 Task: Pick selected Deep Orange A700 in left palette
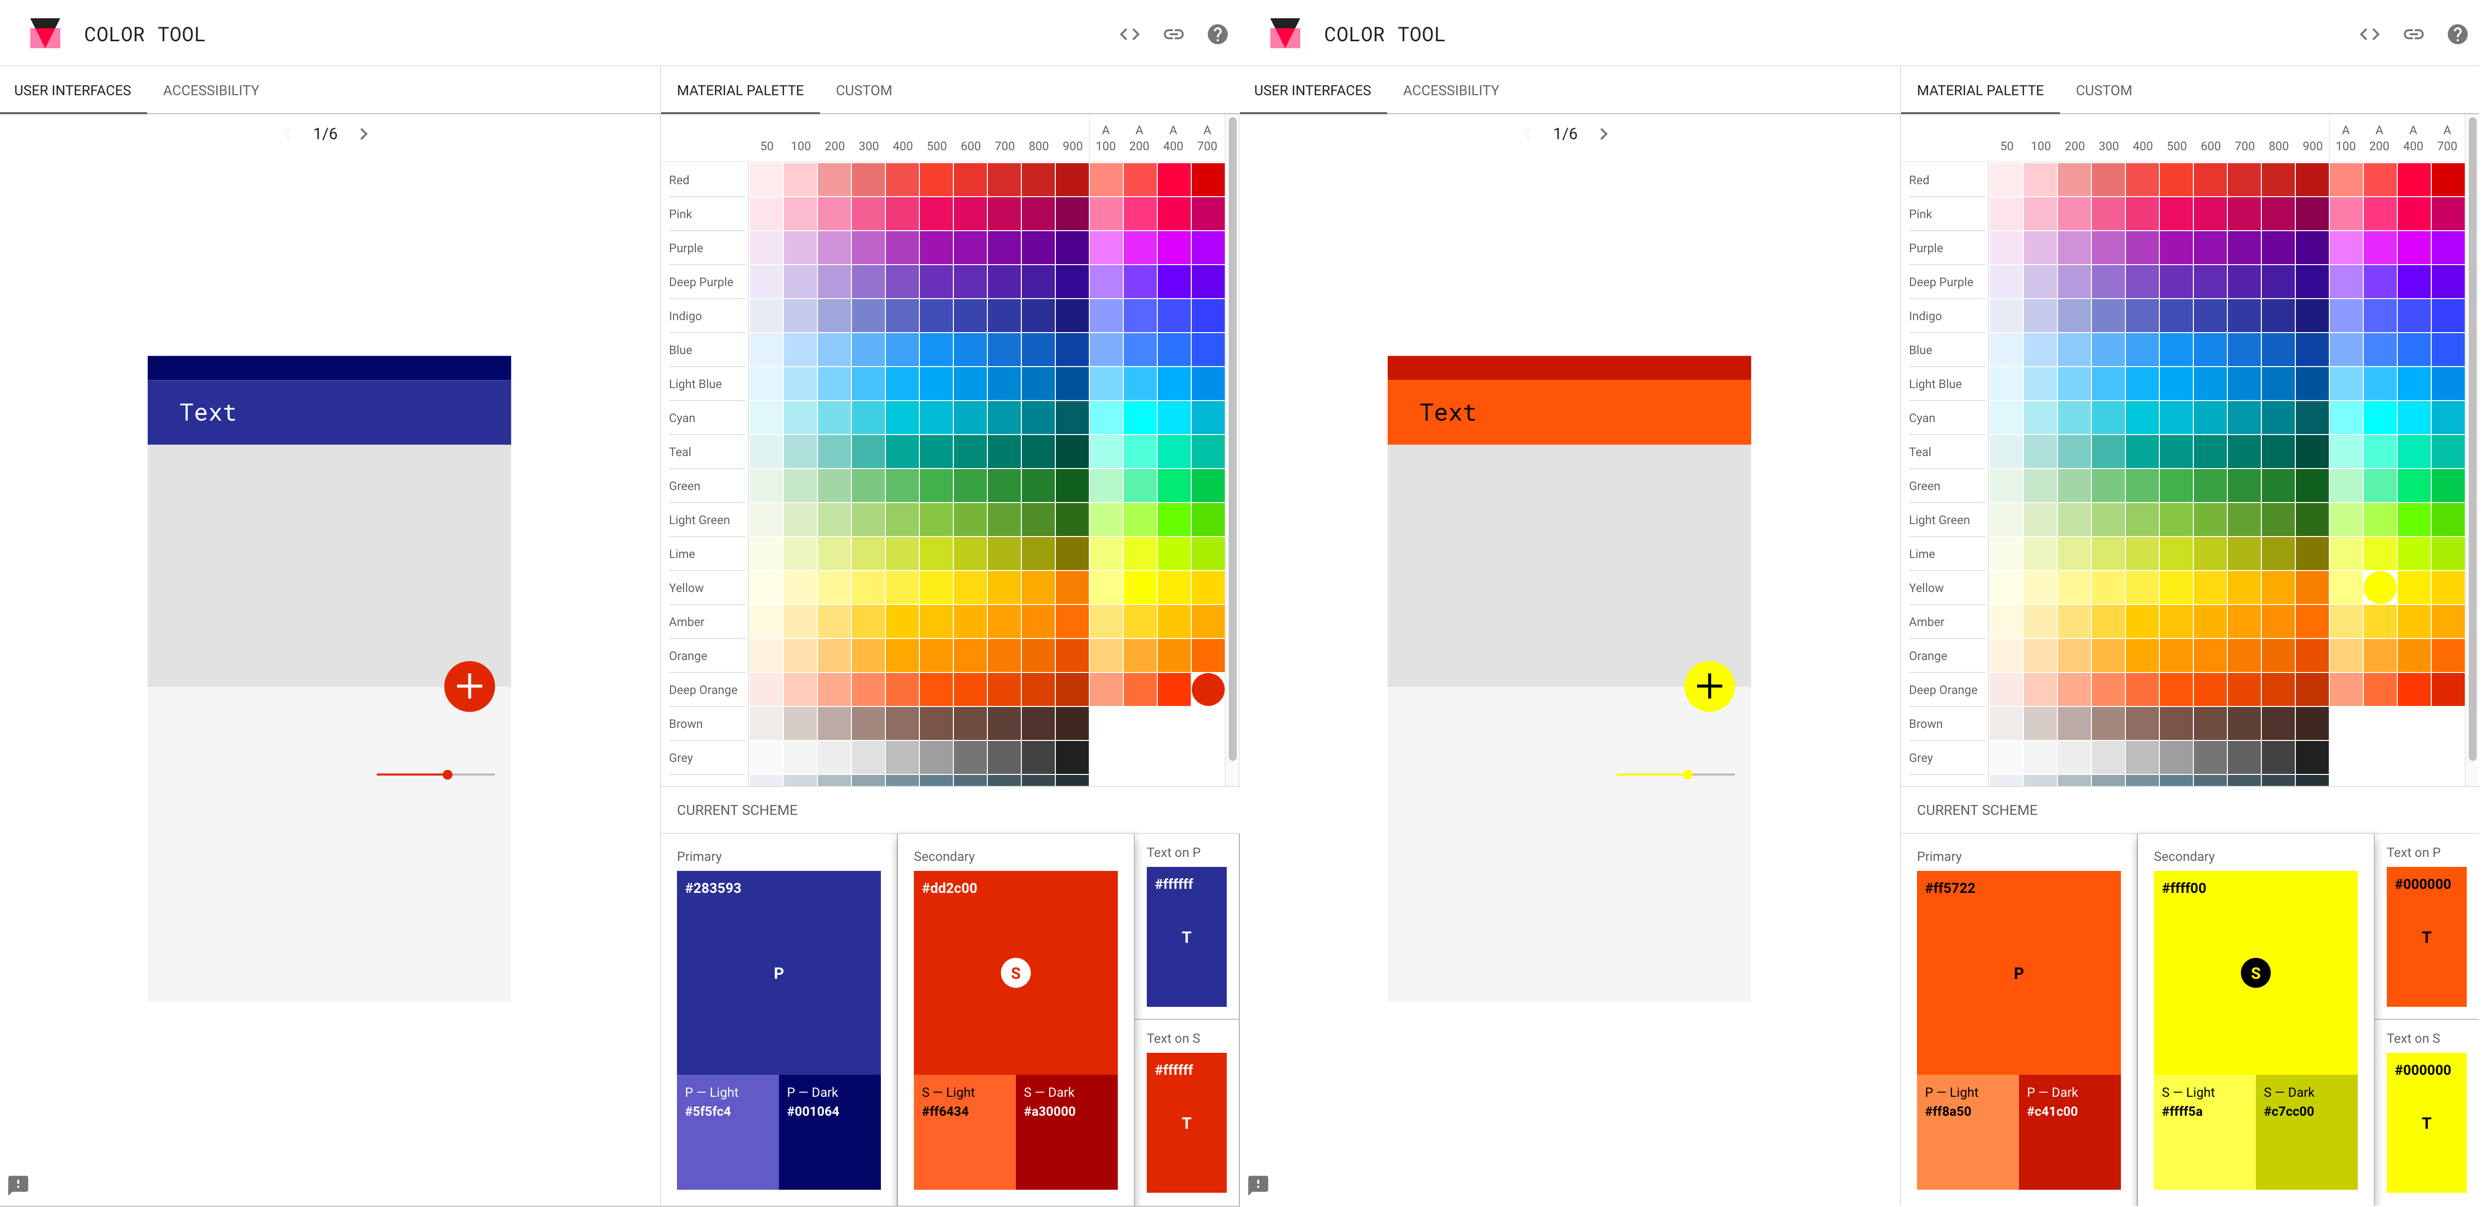click(x=1208, y=690)
